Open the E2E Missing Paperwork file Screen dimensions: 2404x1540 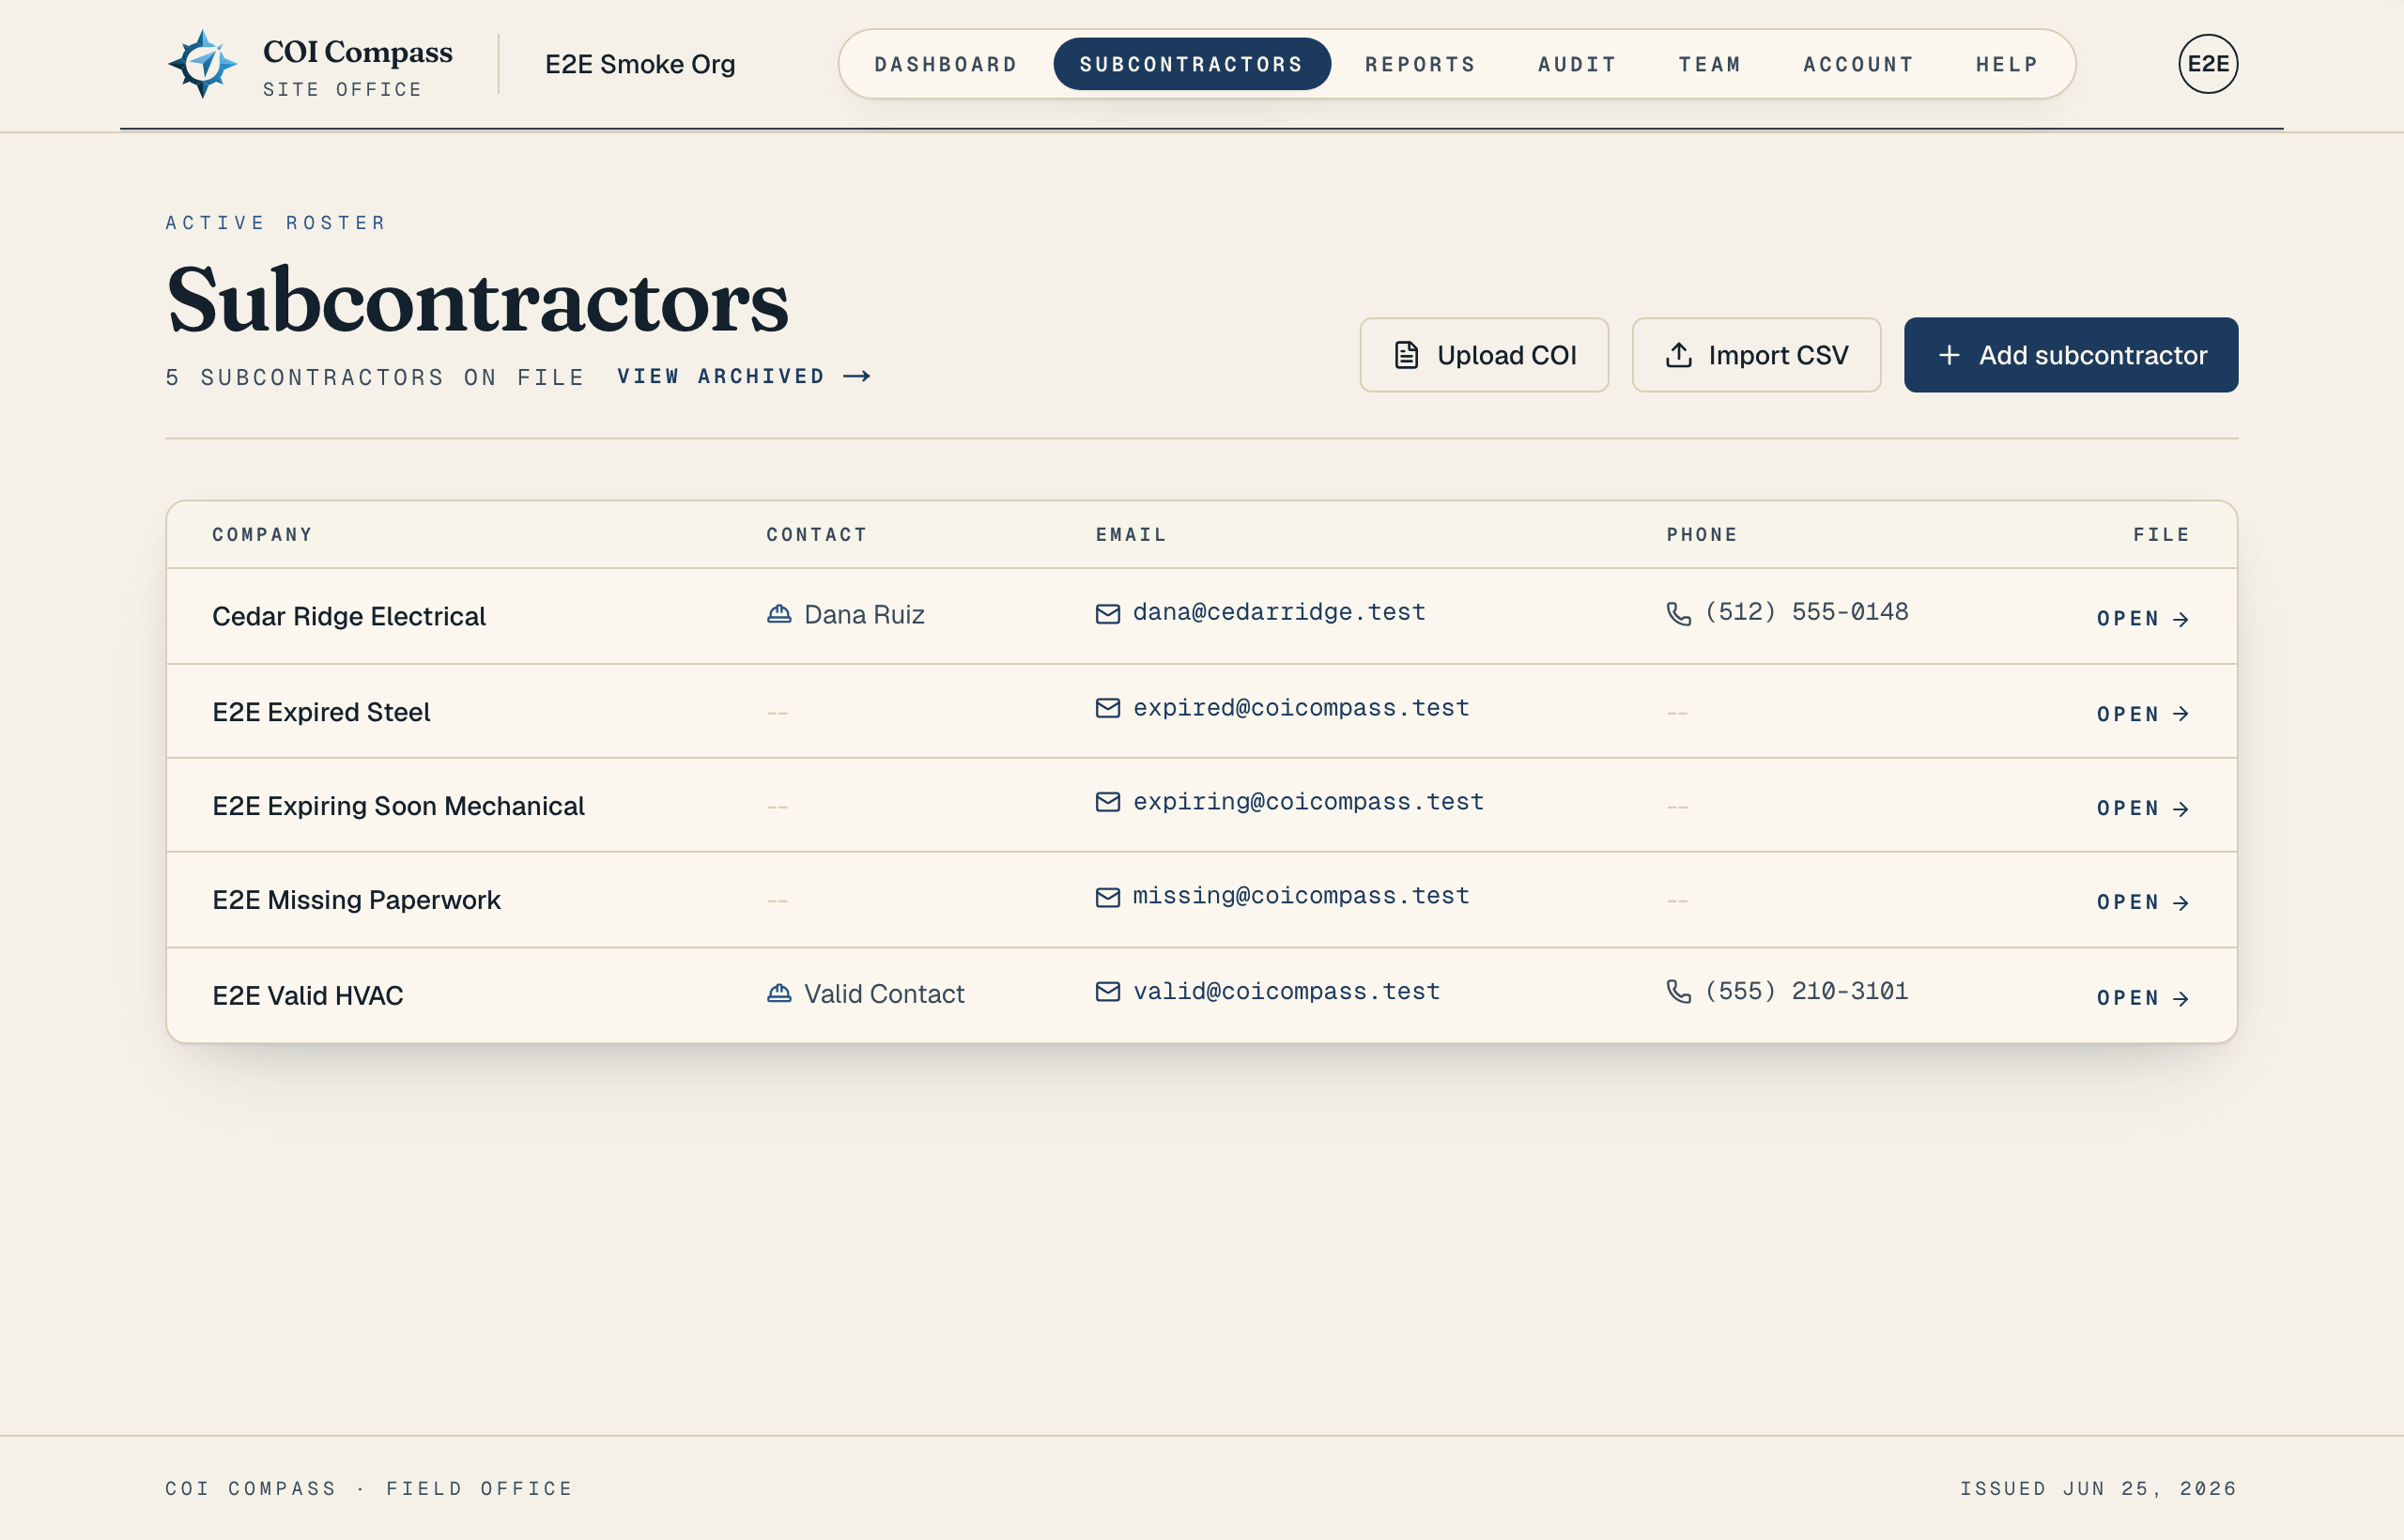coord(2143,902)
